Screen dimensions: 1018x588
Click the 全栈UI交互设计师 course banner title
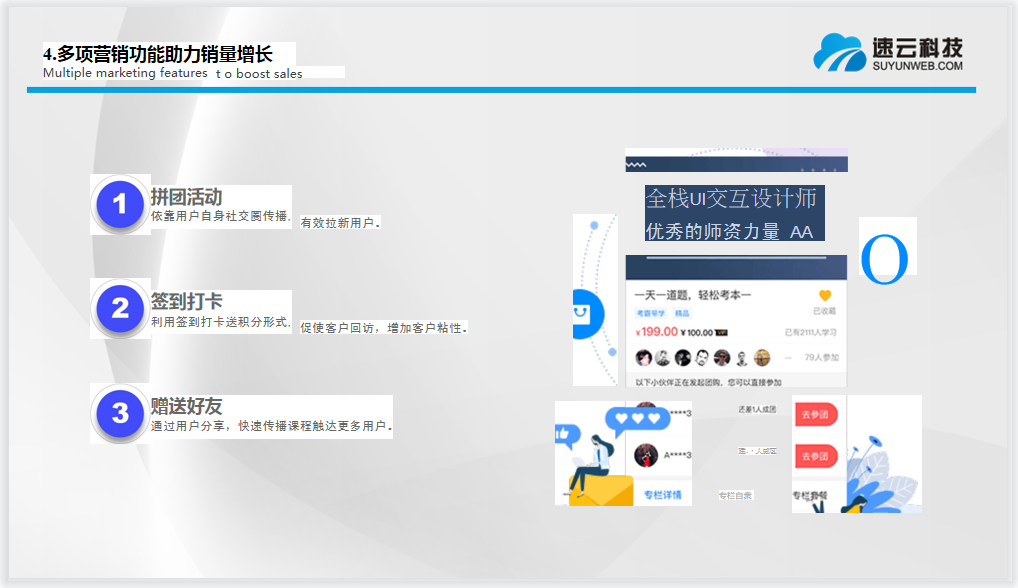(x=731, y=198)
